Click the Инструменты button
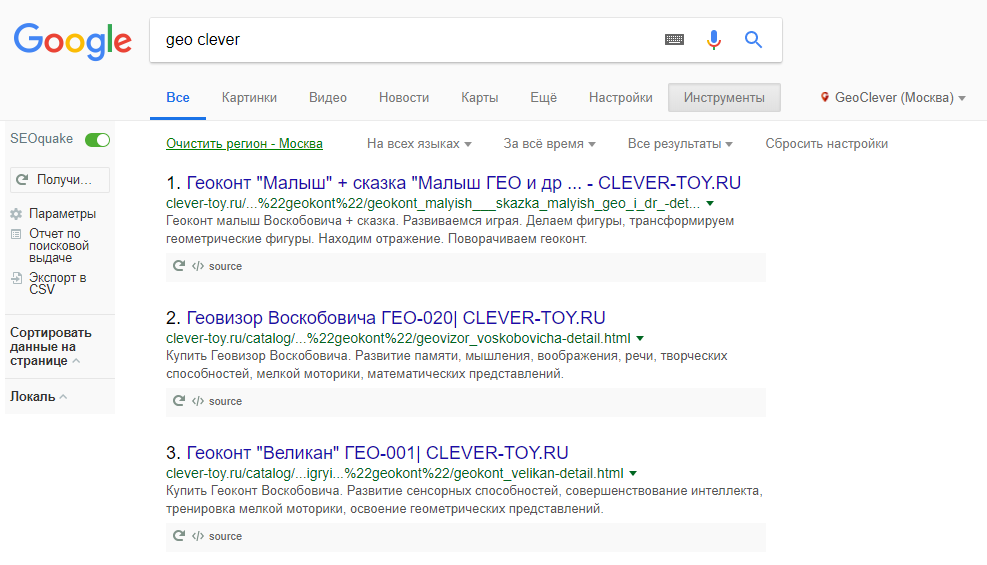The height and width of the screenshot is (565, 987). (x=724, y=98)
